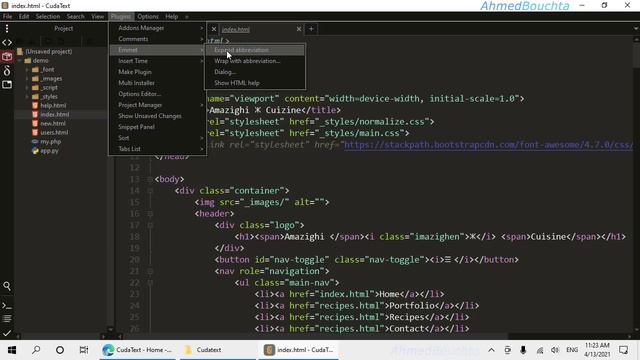Open the Comments submenu
The width and height of the screenshot is (640, 360).
(x=158, y=39)
